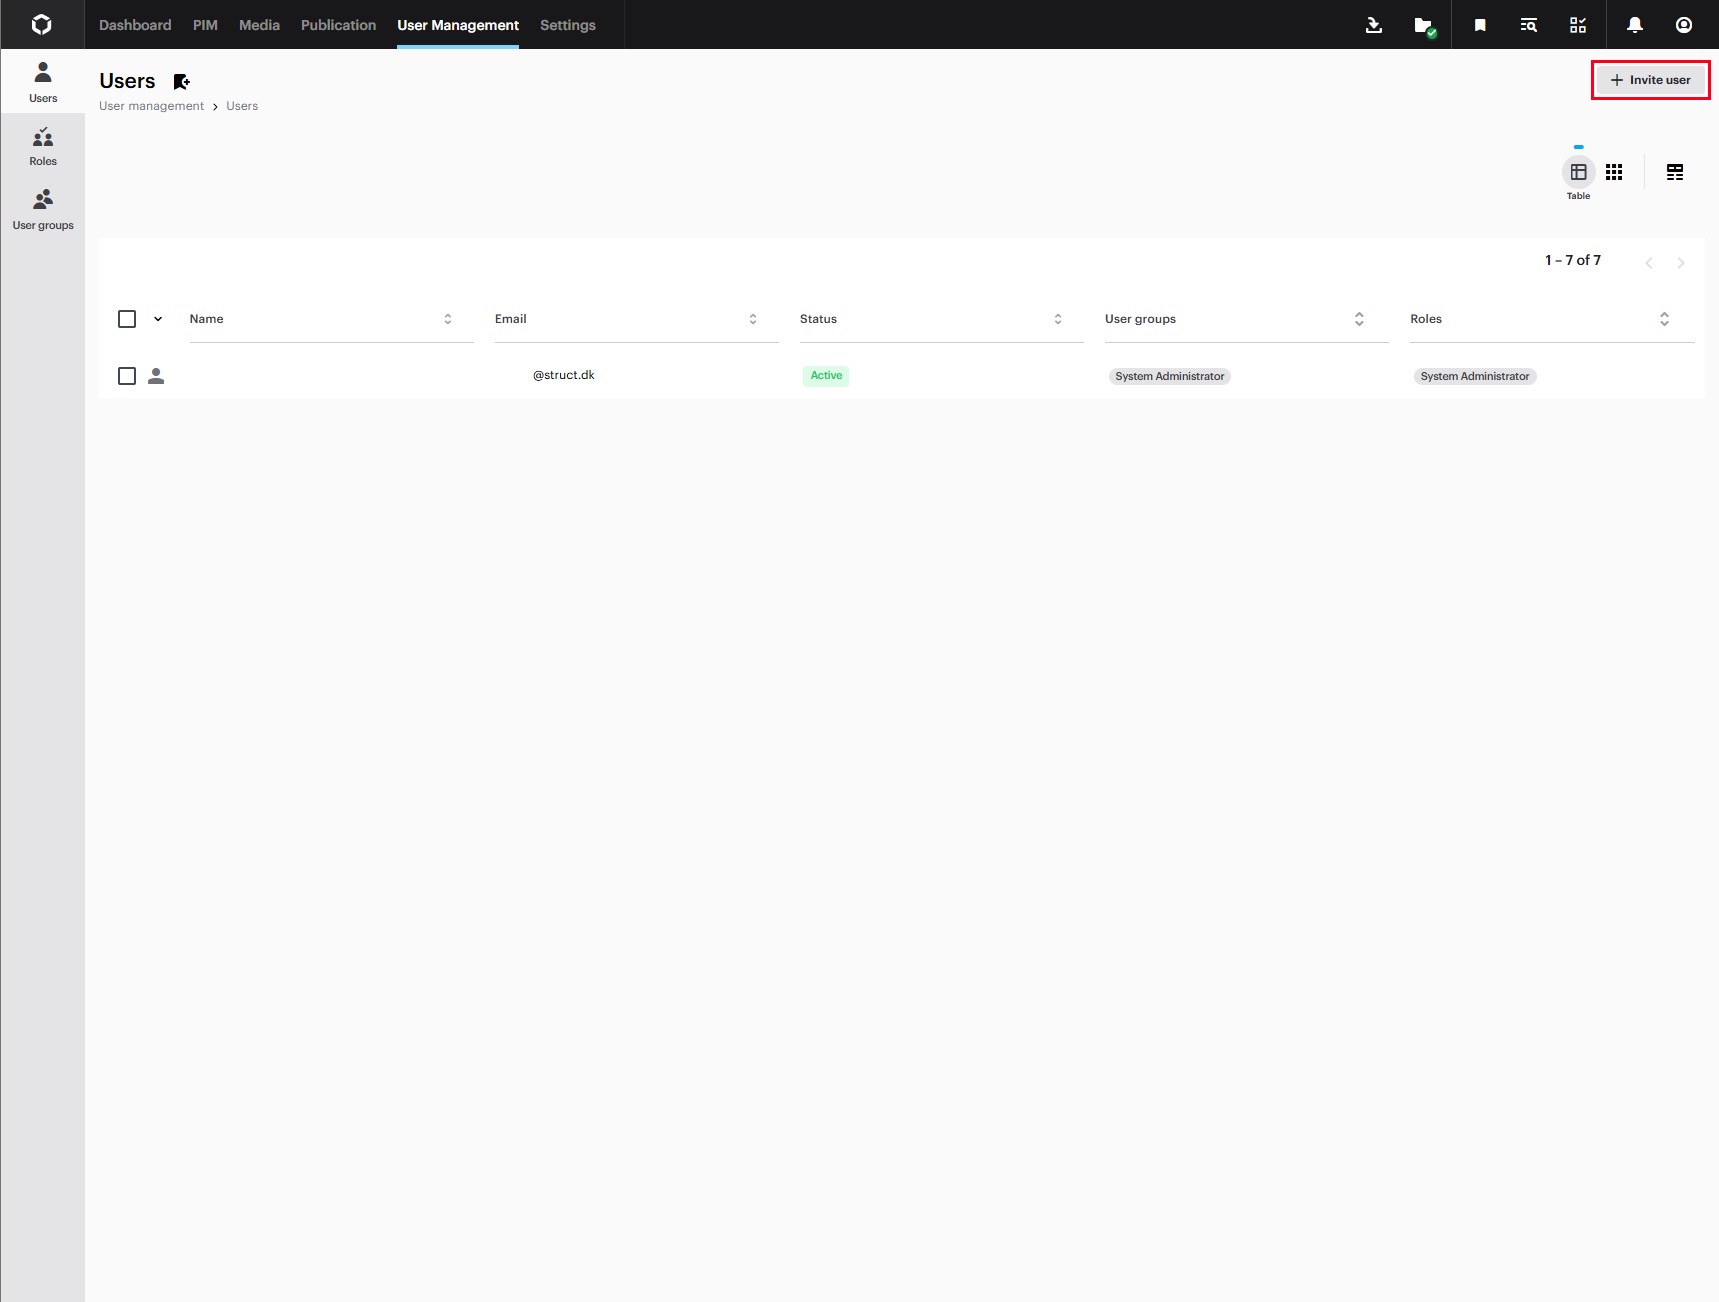
Task: Switch to grid view of users
Action: coord(1614,172)
